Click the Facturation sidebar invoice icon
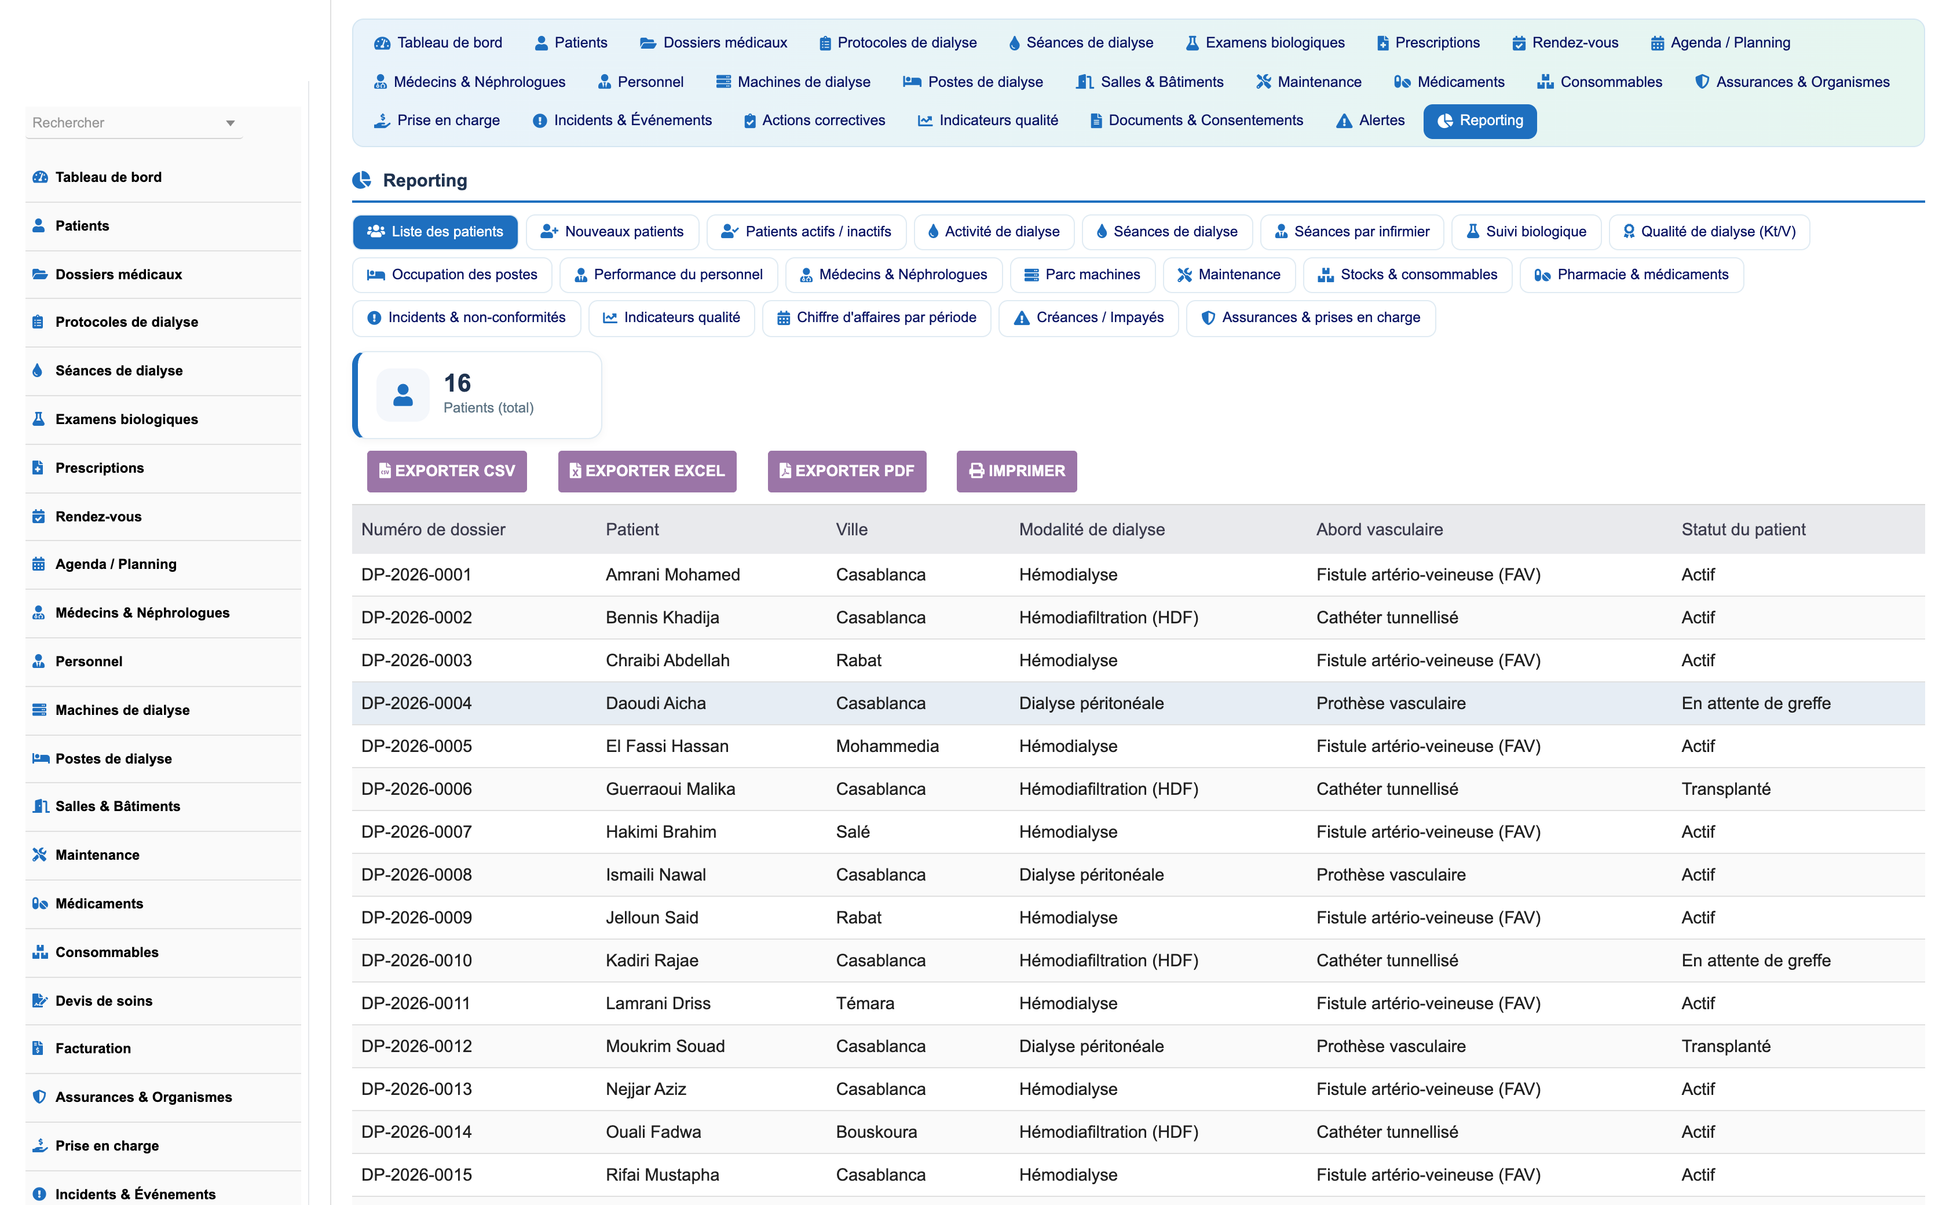Image resolution: width=1946 pixels, height=1205 pixels. click(x=38, y=1048)
